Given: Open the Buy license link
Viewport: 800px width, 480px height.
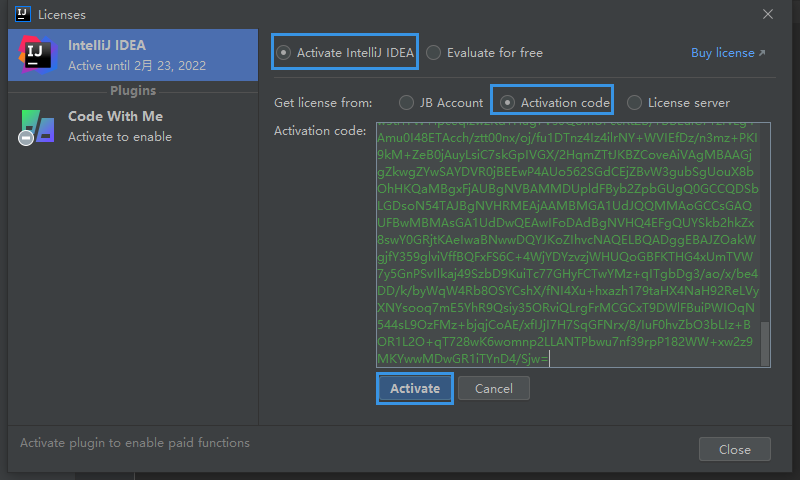Looking at the screenshot, I should 722,53.
